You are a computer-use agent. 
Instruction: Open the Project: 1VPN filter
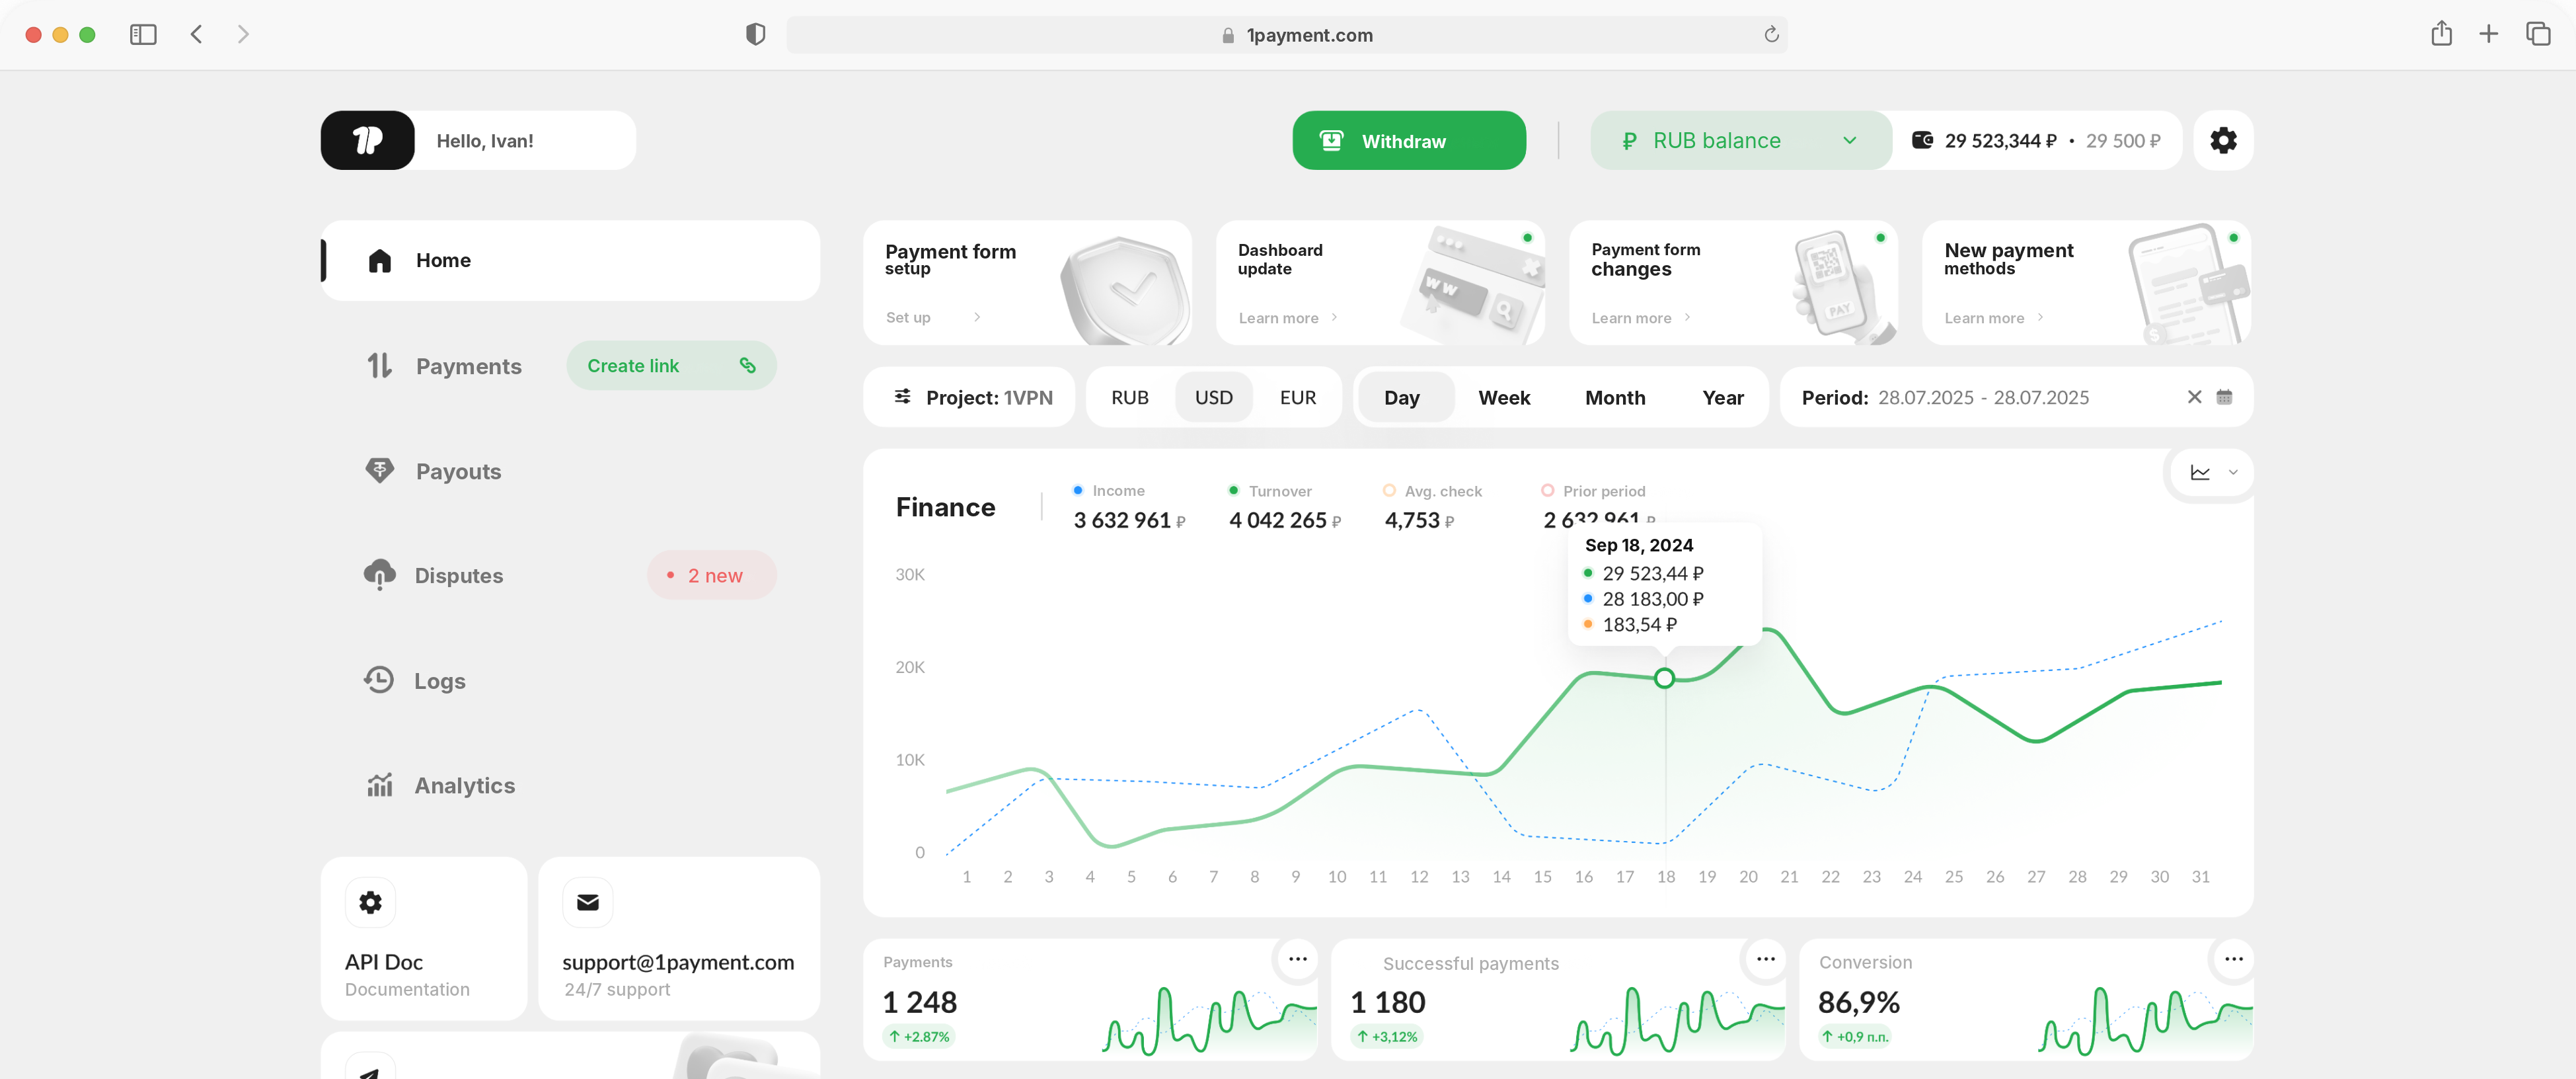tap(969, 398)
